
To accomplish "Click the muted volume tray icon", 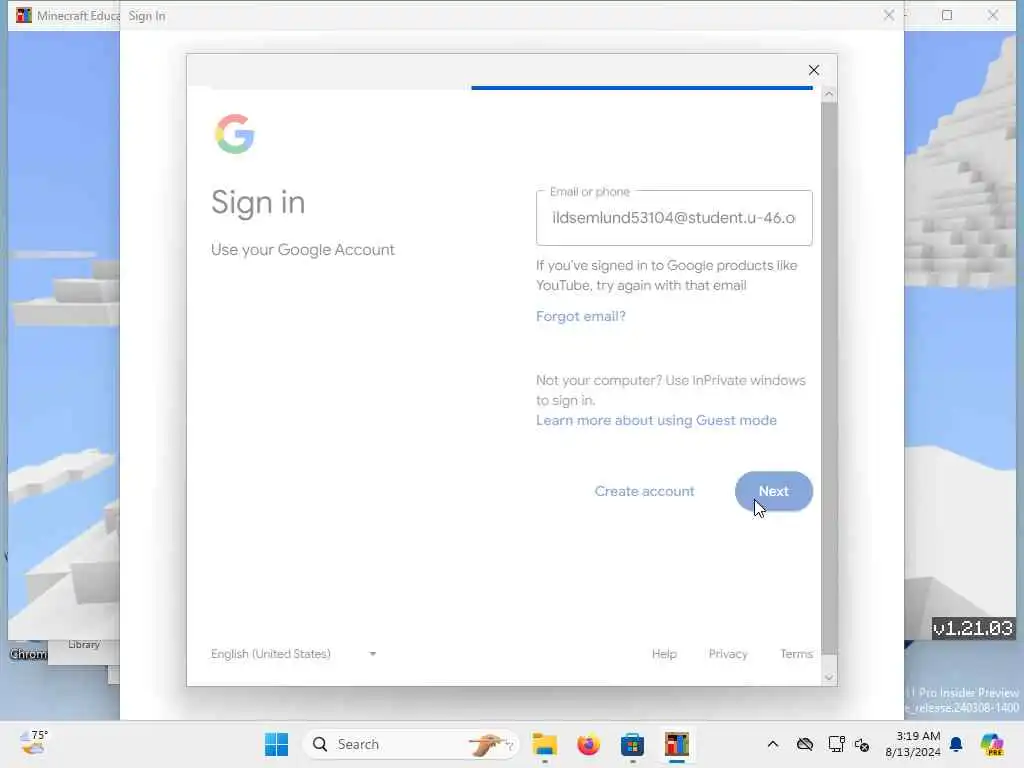I will click(x=862, y=744).
